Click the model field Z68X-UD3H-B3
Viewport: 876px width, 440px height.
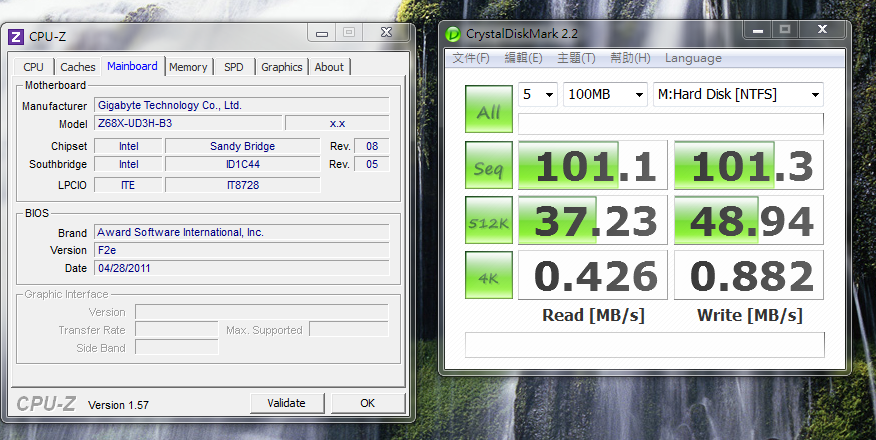[188, 123]
